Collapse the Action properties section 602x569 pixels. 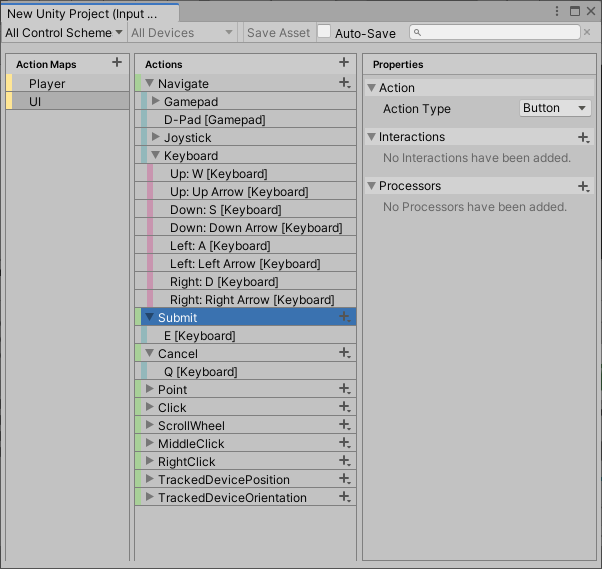pos(371,88)
